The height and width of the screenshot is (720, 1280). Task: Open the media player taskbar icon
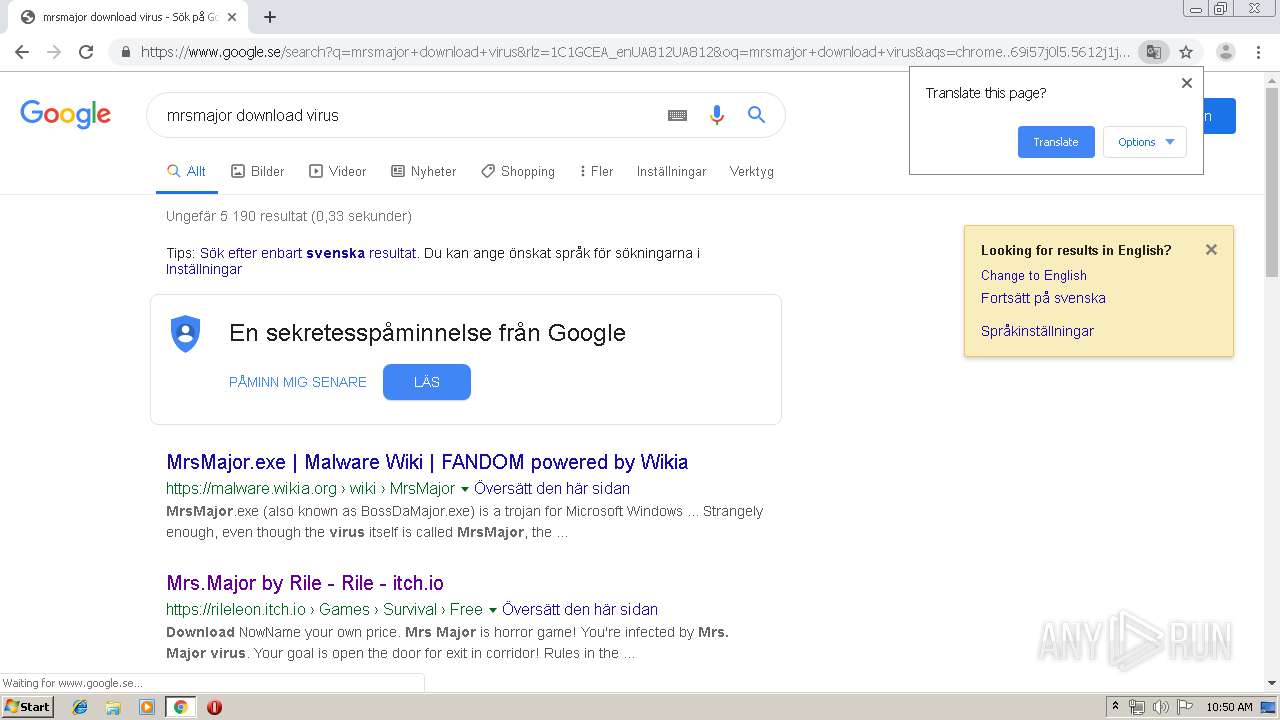pyautogui.click(x=147, y=707)
